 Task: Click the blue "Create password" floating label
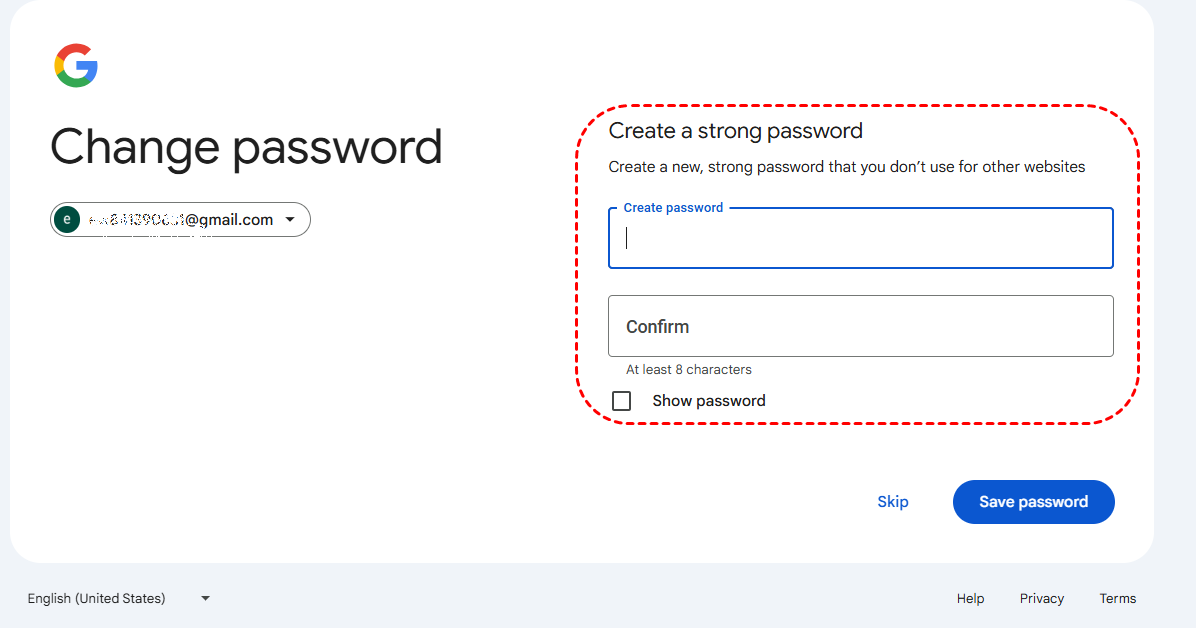coord(673,208)
